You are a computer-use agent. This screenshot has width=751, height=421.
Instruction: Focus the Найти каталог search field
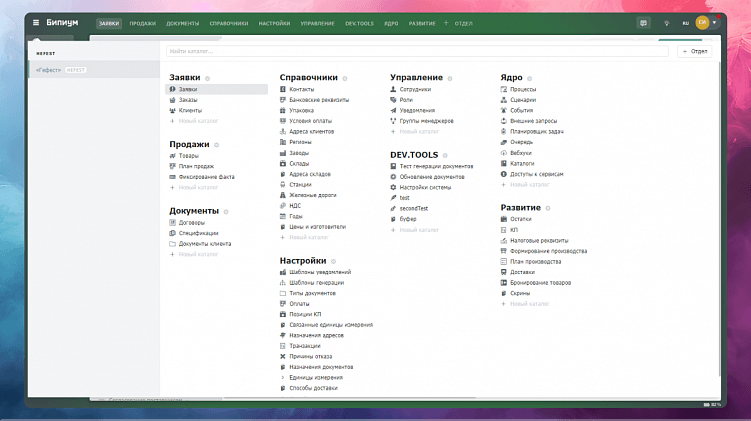coord(417,51)
